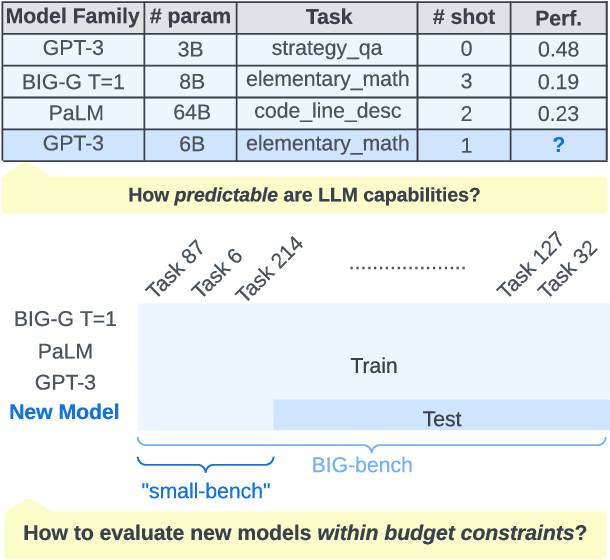Image resolution: width=610 pixels, height=560 pixels.
Task: Select the "Task 87" column label
Action: 174,269
